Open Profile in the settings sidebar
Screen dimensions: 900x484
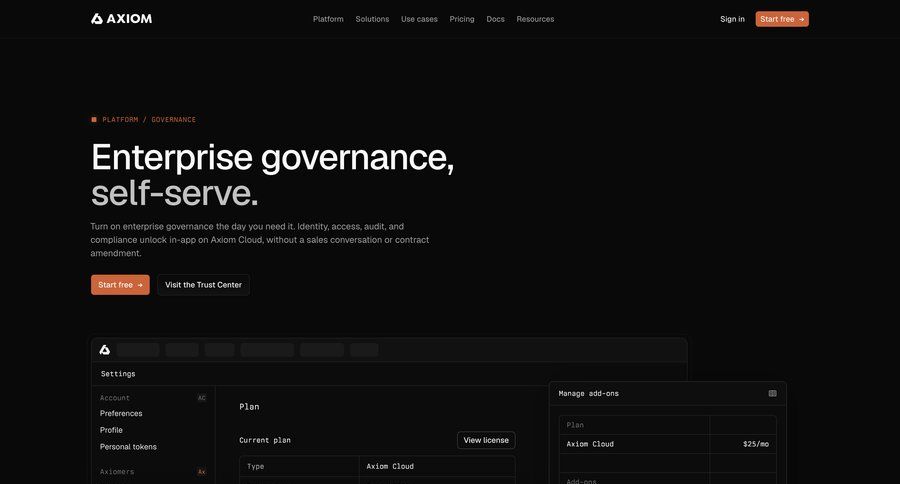[111, 430]
